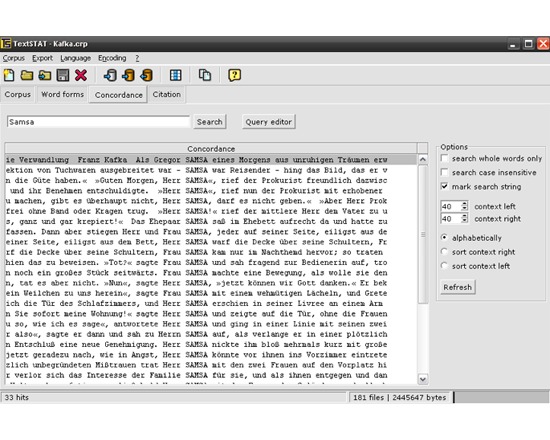Click the '181 files | 2445647 bytes' status

point(400,397)
